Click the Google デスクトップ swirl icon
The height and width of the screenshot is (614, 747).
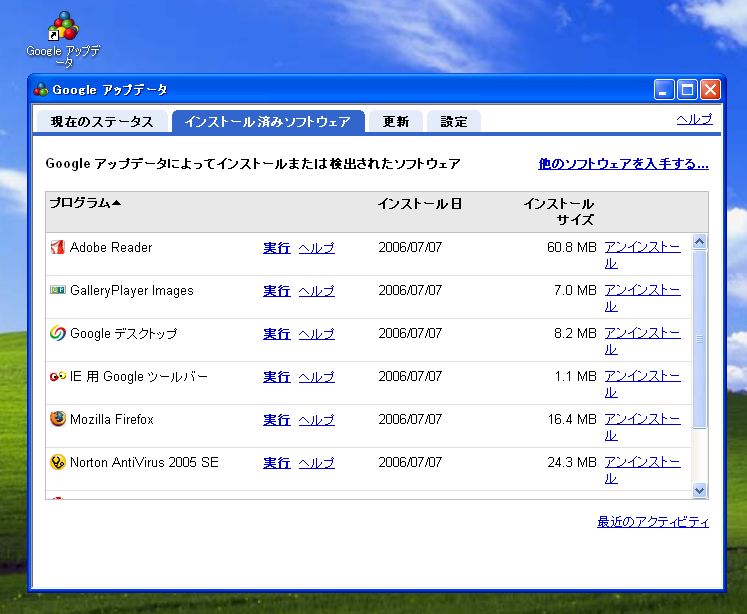coord(58,333)
